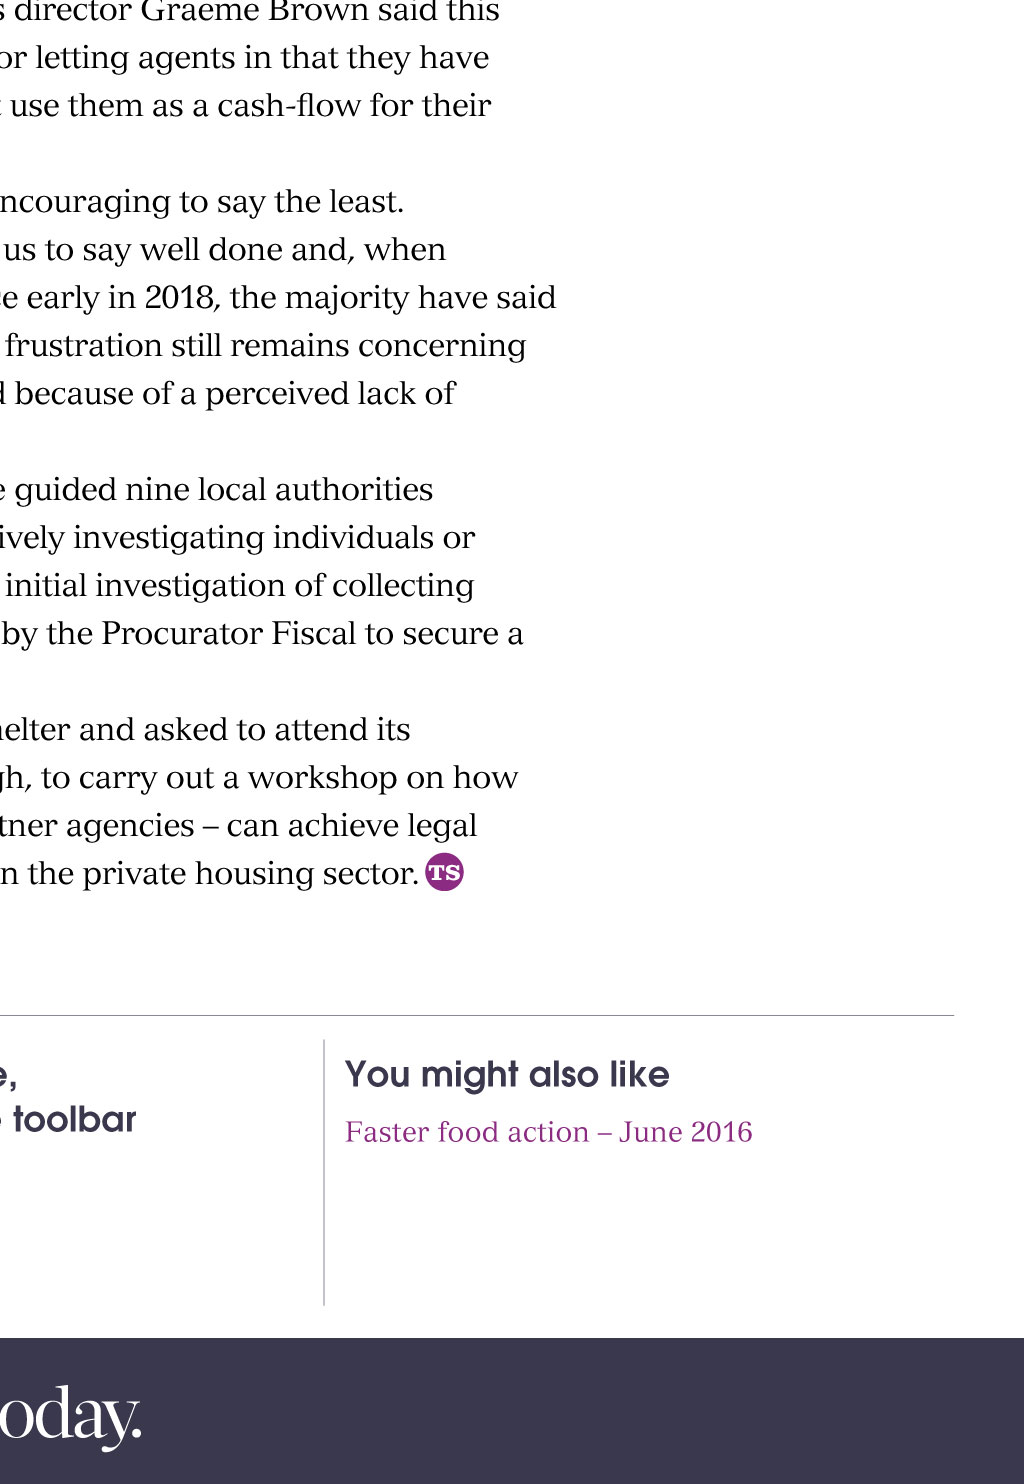Click the purple TS end-of-article icon
Image resolution: width=1024 pixels, height=1484 pixels.
click(444, 872)
